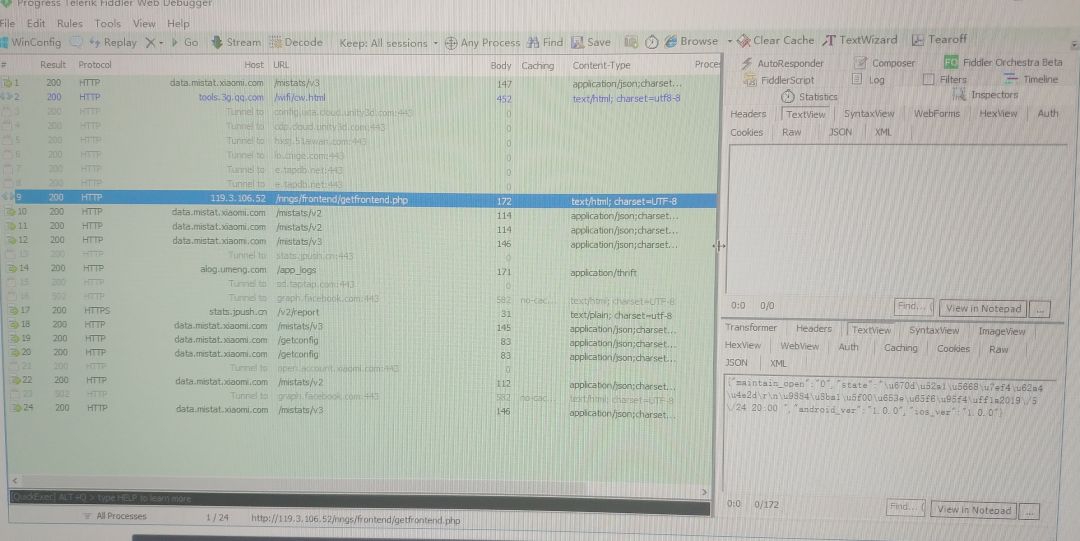
Task: Select the Caching response tab
Action: [900, 348]
